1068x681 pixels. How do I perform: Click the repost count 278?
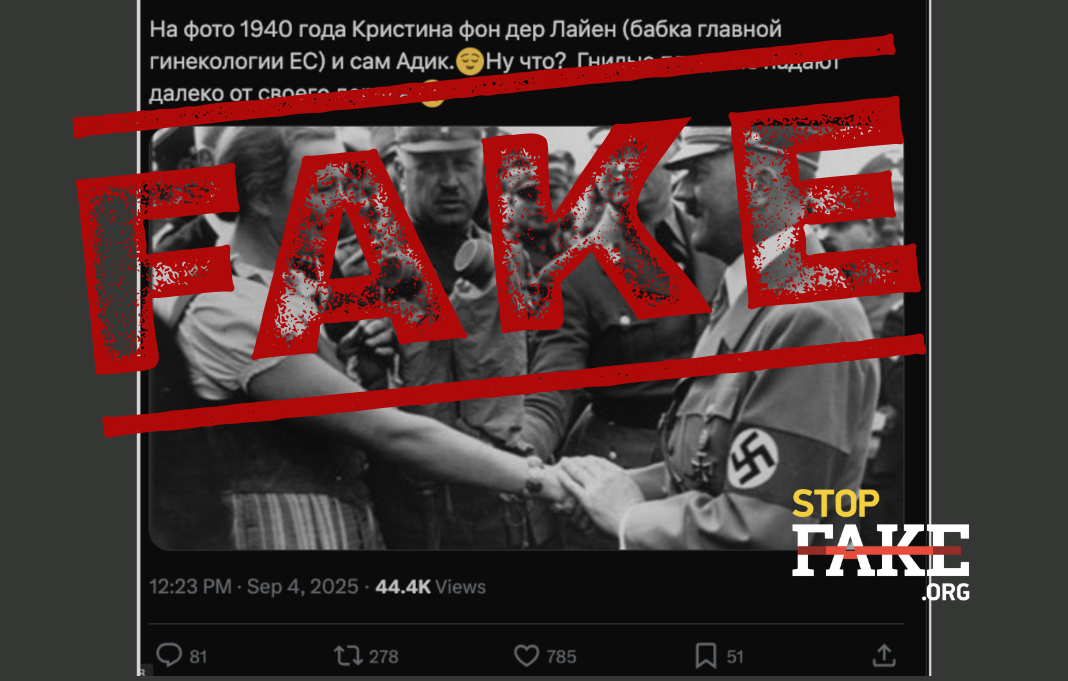click(x=383, y=656)
